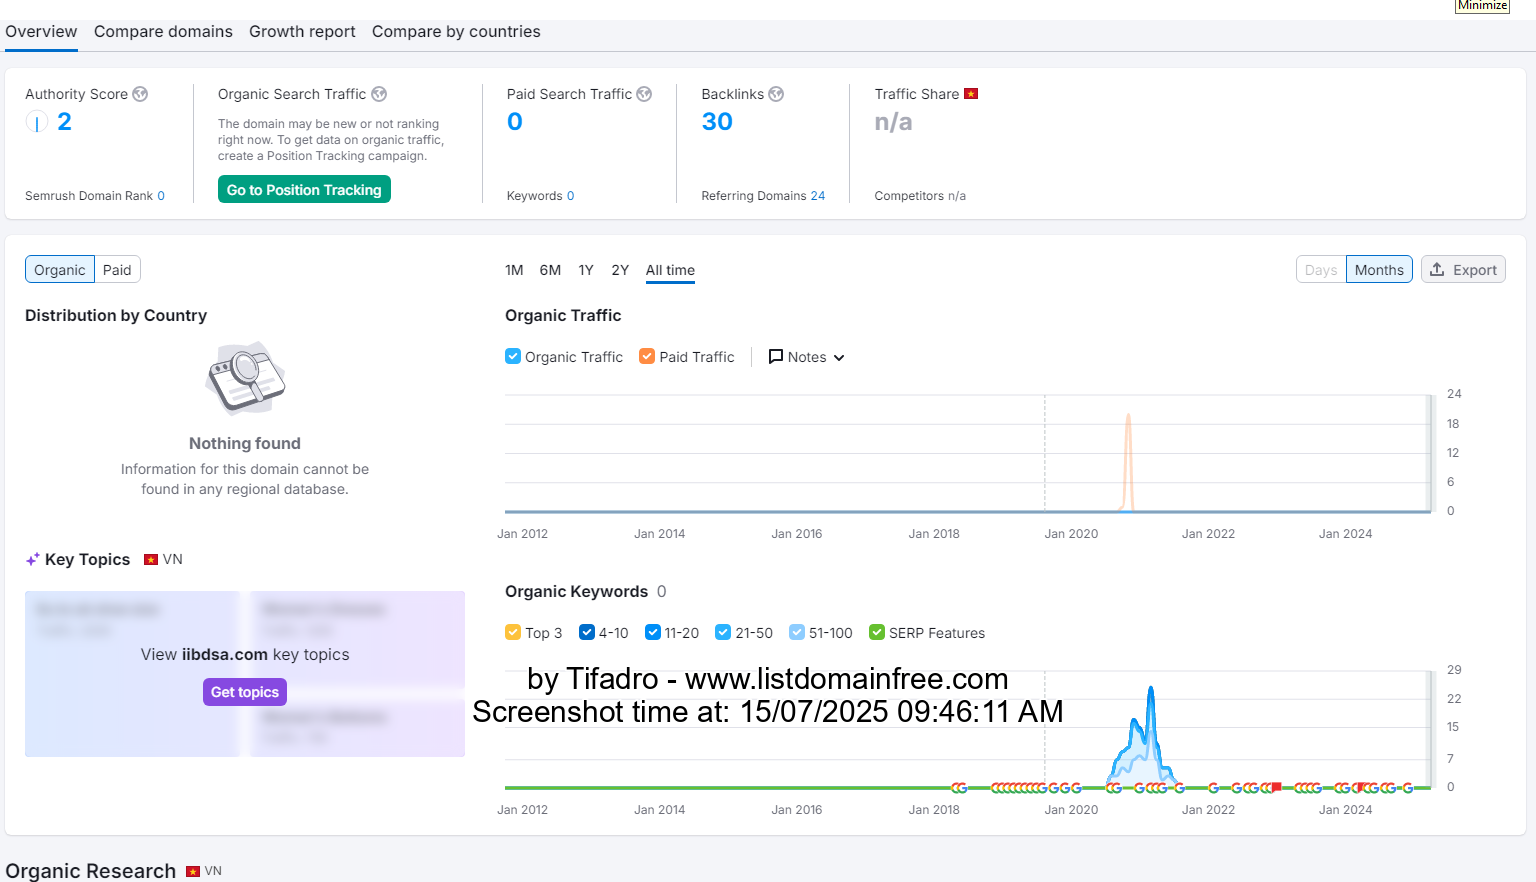Toggle the Organic Traffic checkbox
The height and width of the screenshot is (882, 1536).
point(513,356)
